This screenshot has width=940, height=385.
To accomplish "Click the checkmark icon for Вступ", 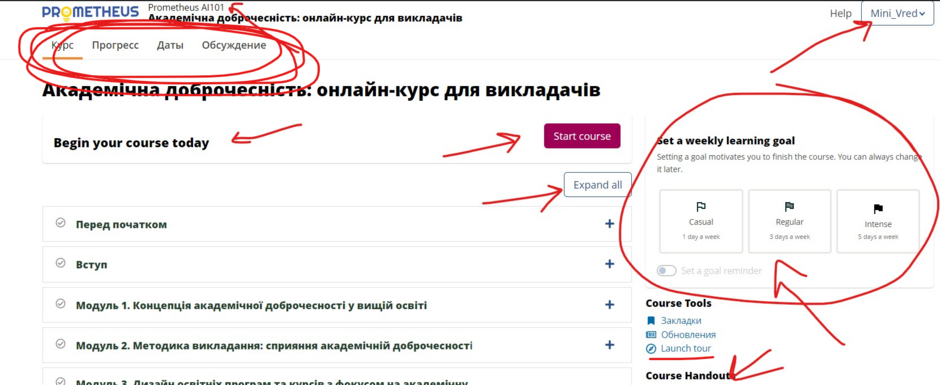I will point(60,263).
